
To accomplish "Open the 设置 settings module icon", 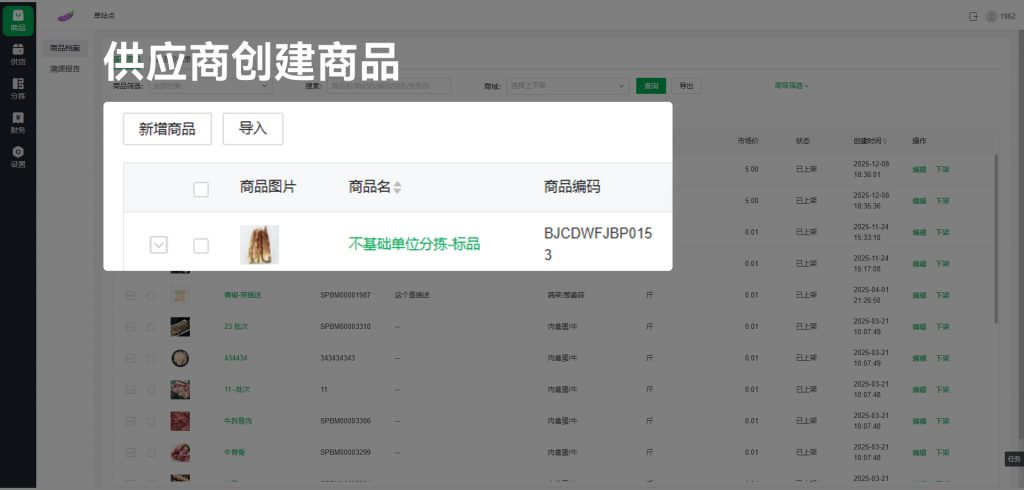I will (x=18, y=156).
